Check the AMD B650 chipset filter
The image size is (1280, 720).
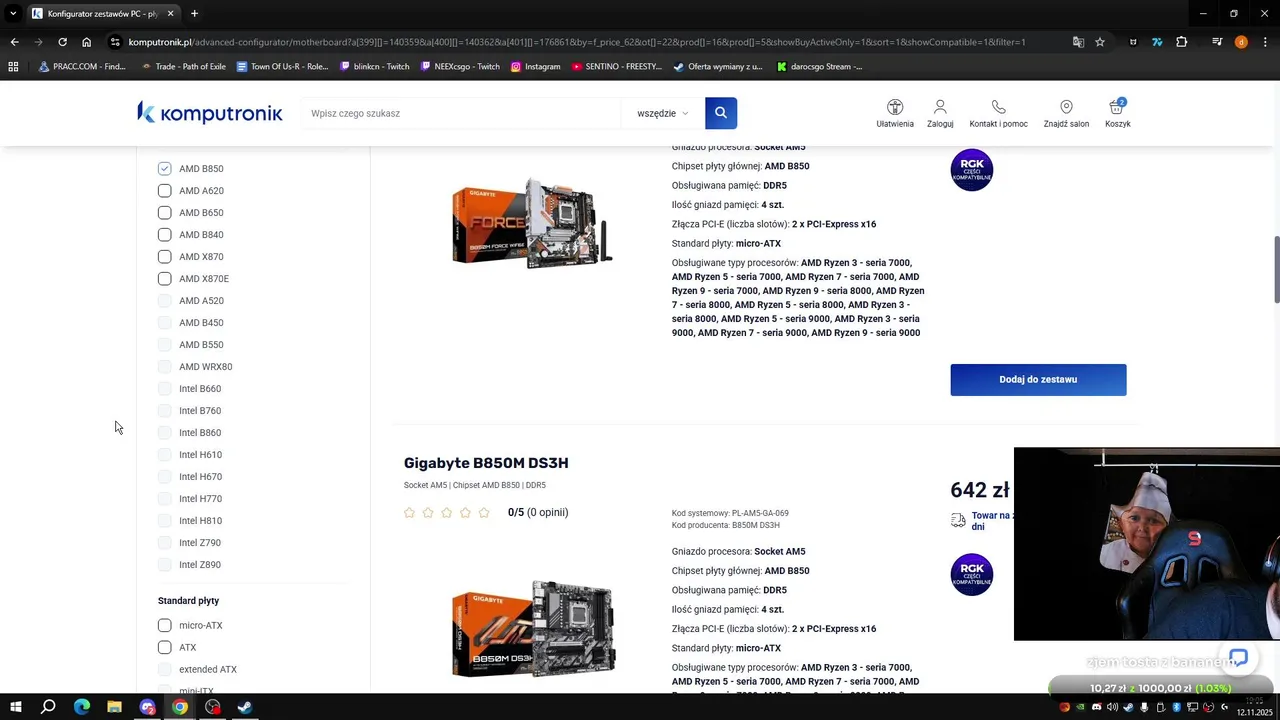click(x=164, y=213)
